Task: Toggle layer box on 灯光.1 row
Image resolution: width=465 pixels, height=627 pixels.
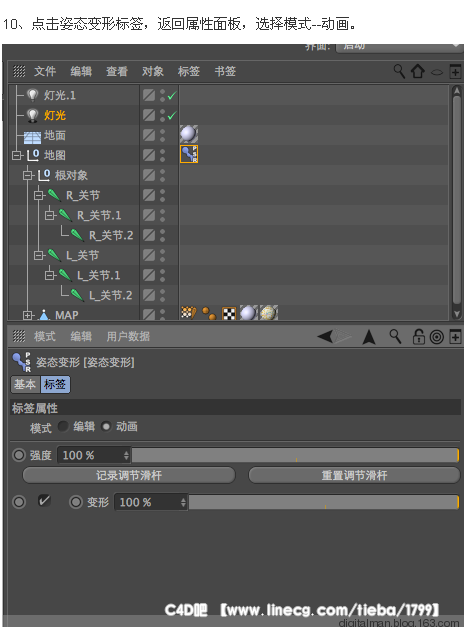Action: [x=149, y=95]
